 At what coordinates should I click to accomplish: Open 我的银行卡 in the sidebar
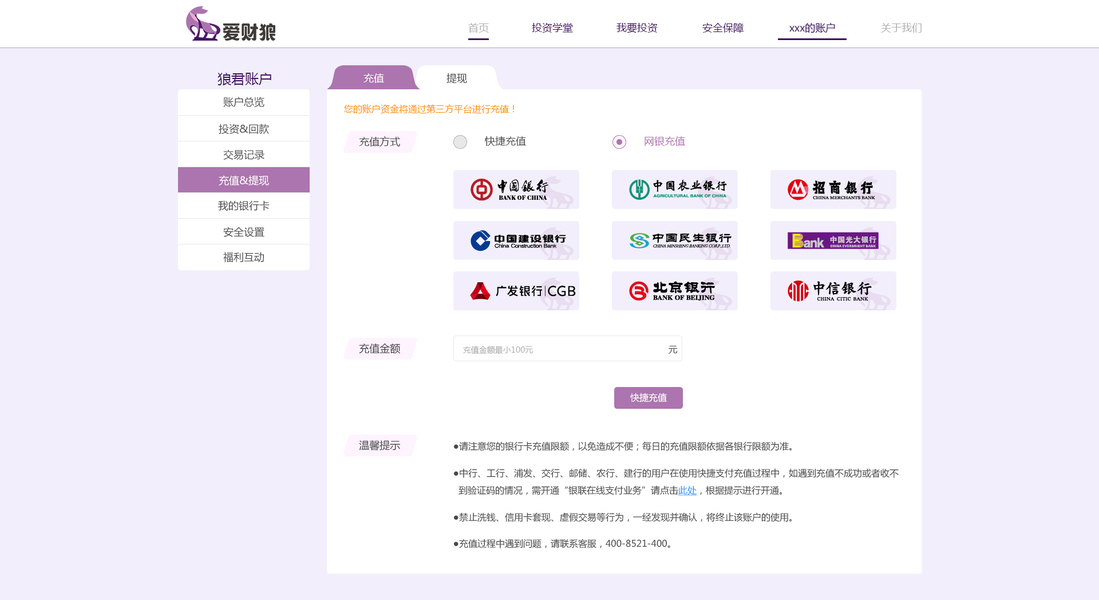tap(243, 205)
